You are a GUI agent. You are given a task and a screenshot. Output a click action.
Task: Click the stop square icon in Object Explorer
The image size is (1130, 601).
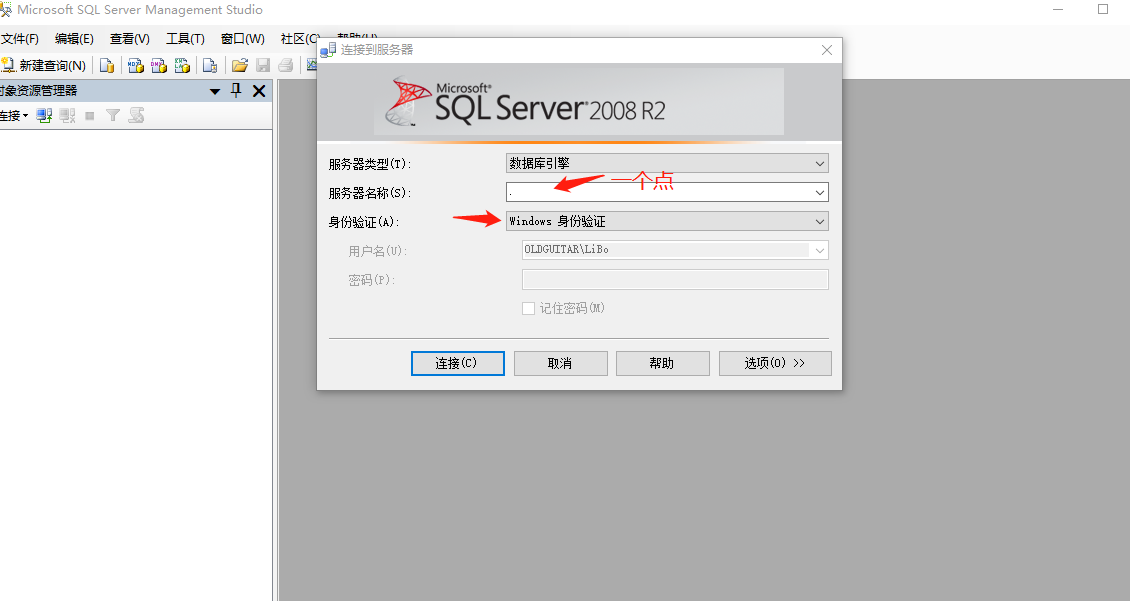click(90, 115)
